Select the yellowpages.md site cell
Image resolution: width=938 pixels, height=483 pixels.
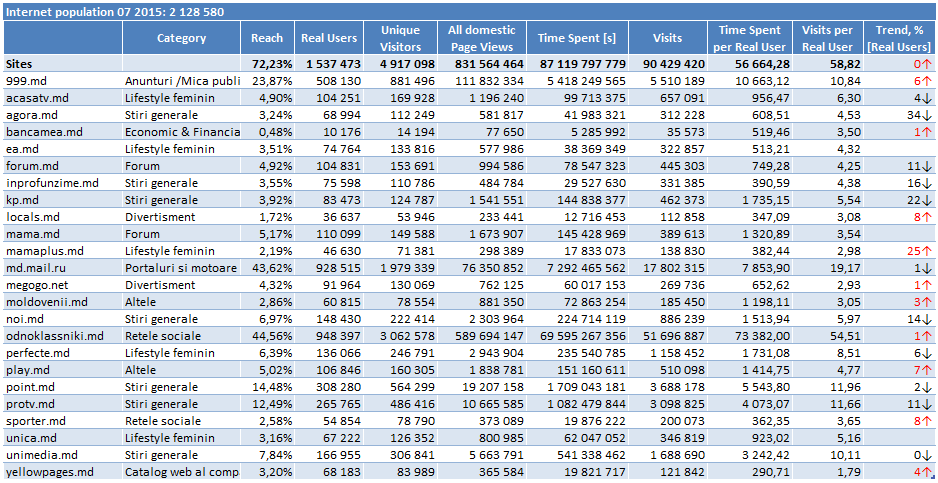click(63, 472)
